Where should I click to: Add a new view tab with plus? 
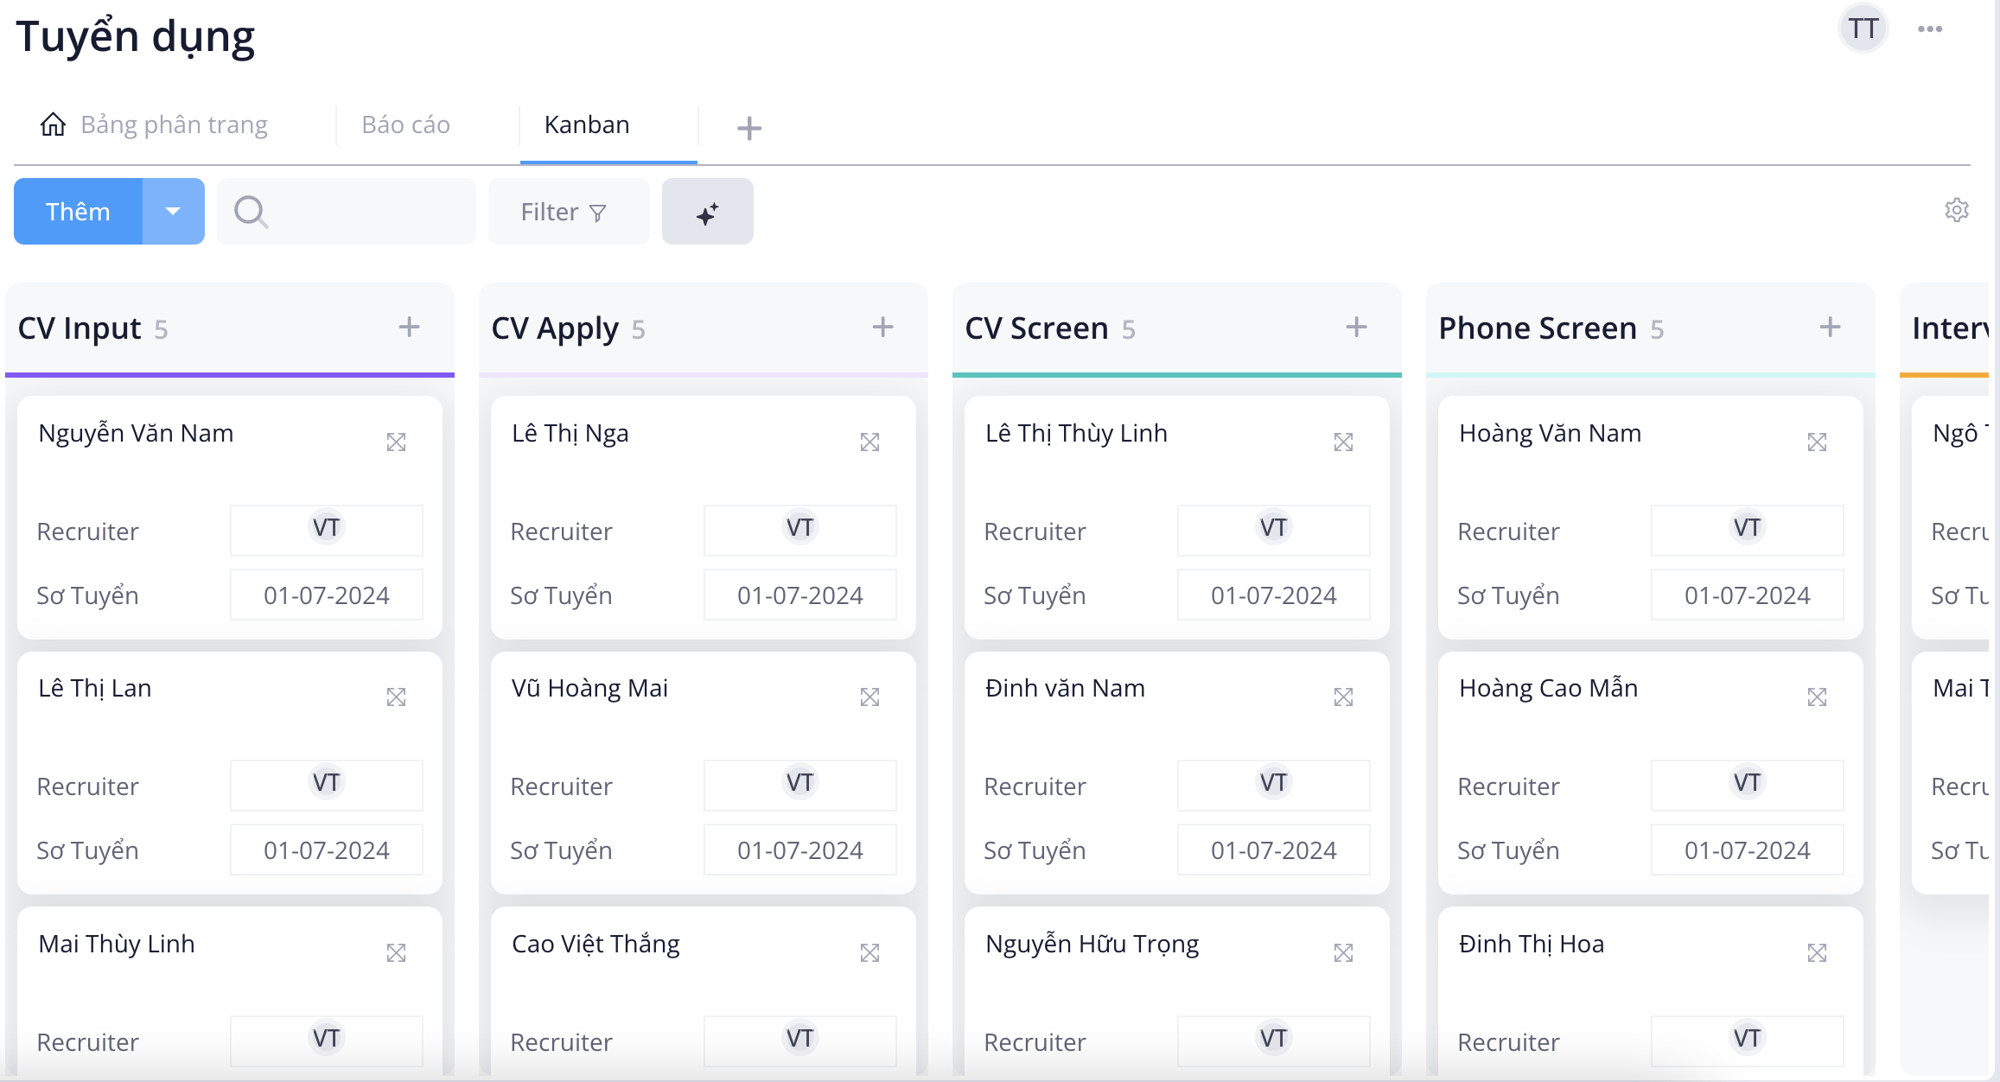coord(749,128)
